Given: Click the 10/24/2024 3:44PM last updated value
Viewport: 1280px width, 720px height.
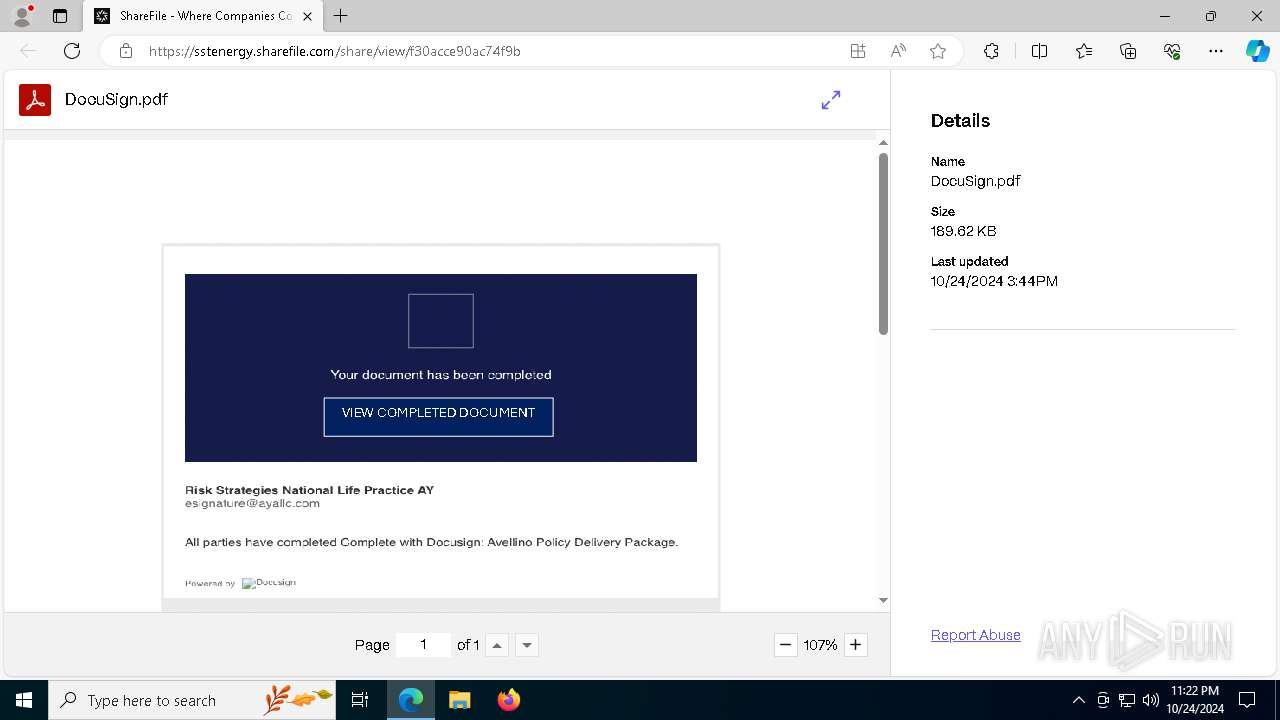Looking at the screenshot, I should [x=994, y=281].
